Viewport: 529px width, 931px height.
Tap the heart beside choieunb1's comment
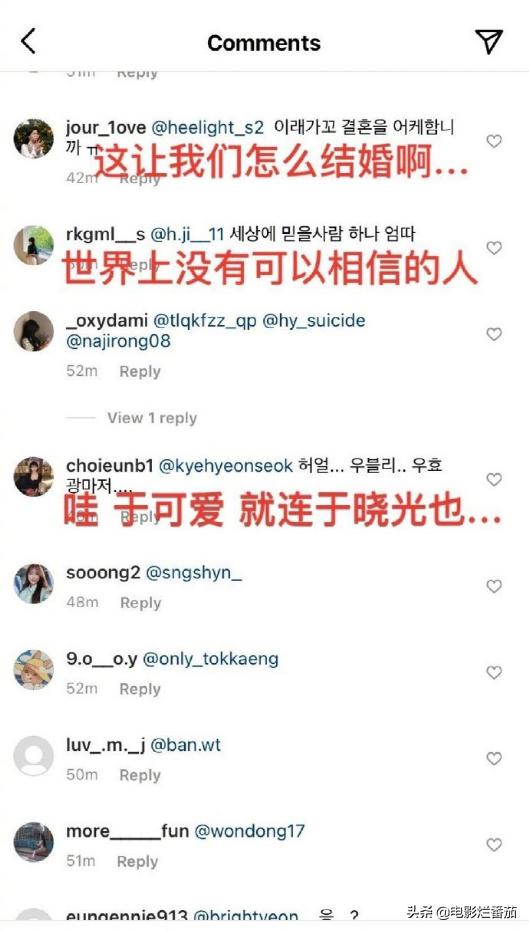pyautogui.click(x=494, y=480)
